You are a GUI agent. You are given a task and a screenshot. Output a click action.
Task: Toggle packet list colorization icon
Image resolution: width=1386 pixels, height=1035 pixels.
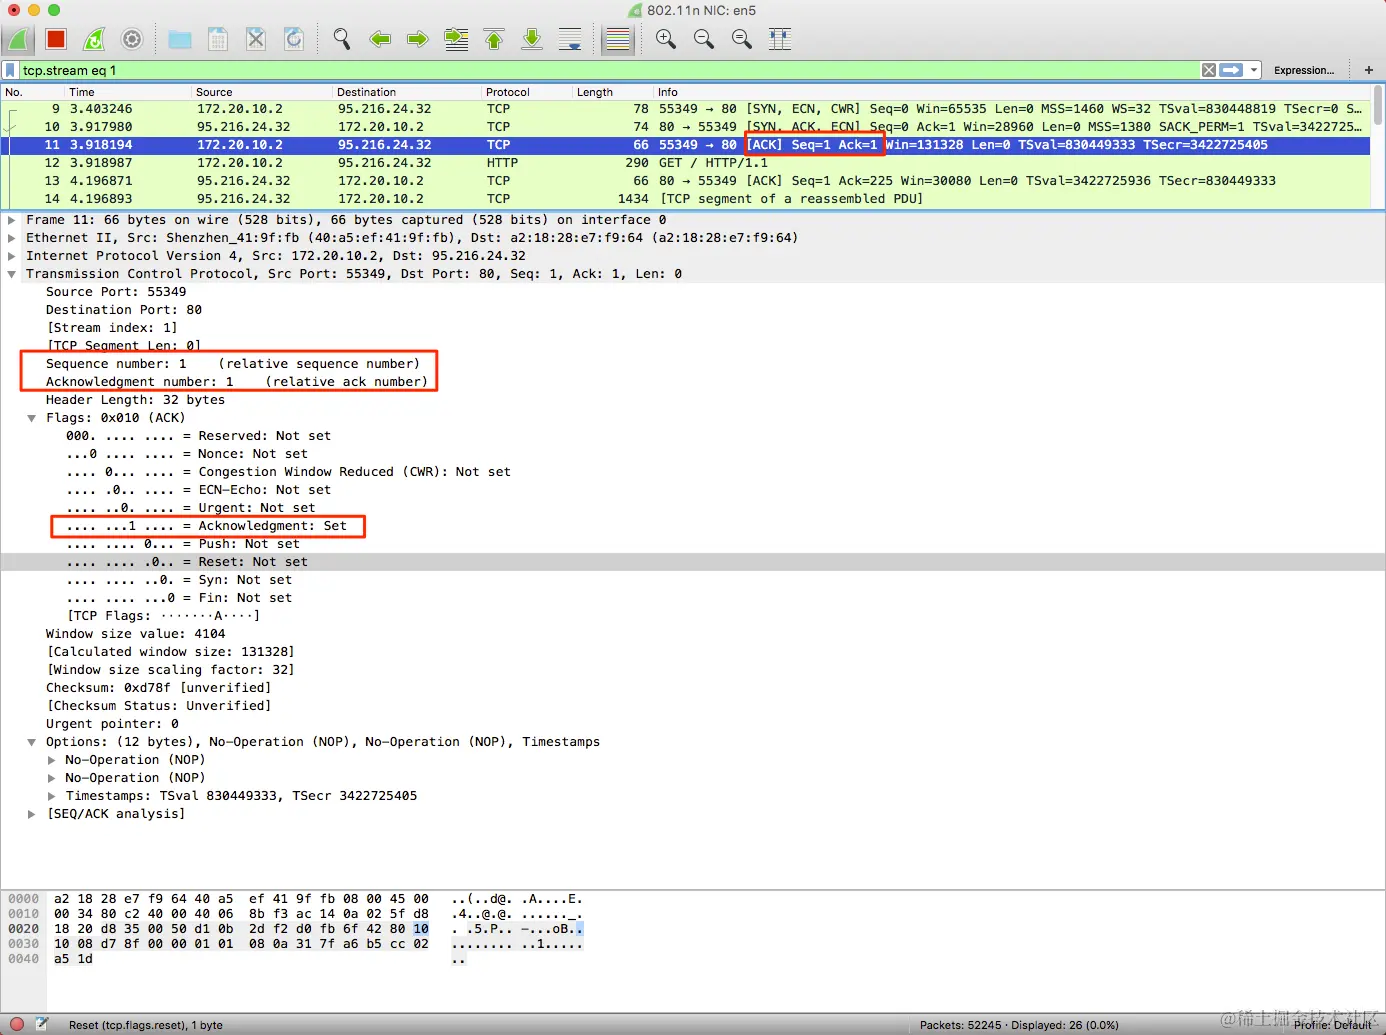click(618, 39)
